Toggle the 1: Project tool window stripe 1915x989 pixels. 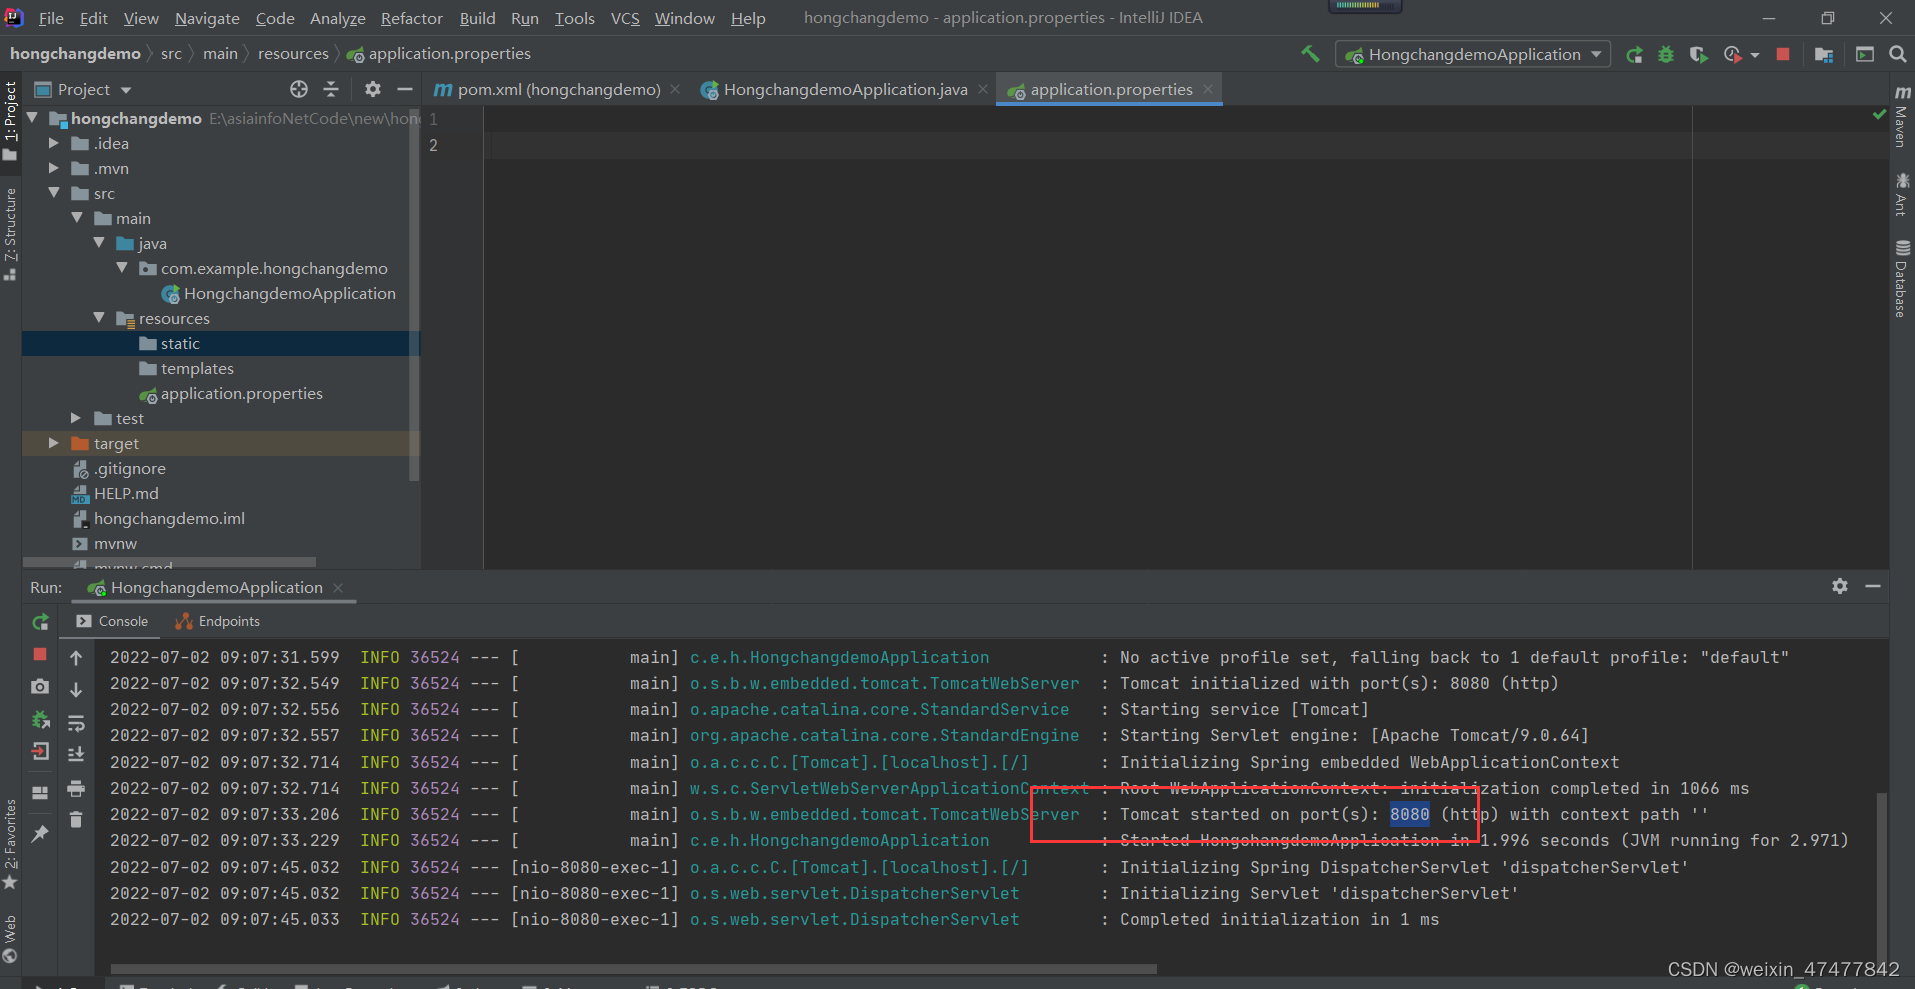click(10, 121)
